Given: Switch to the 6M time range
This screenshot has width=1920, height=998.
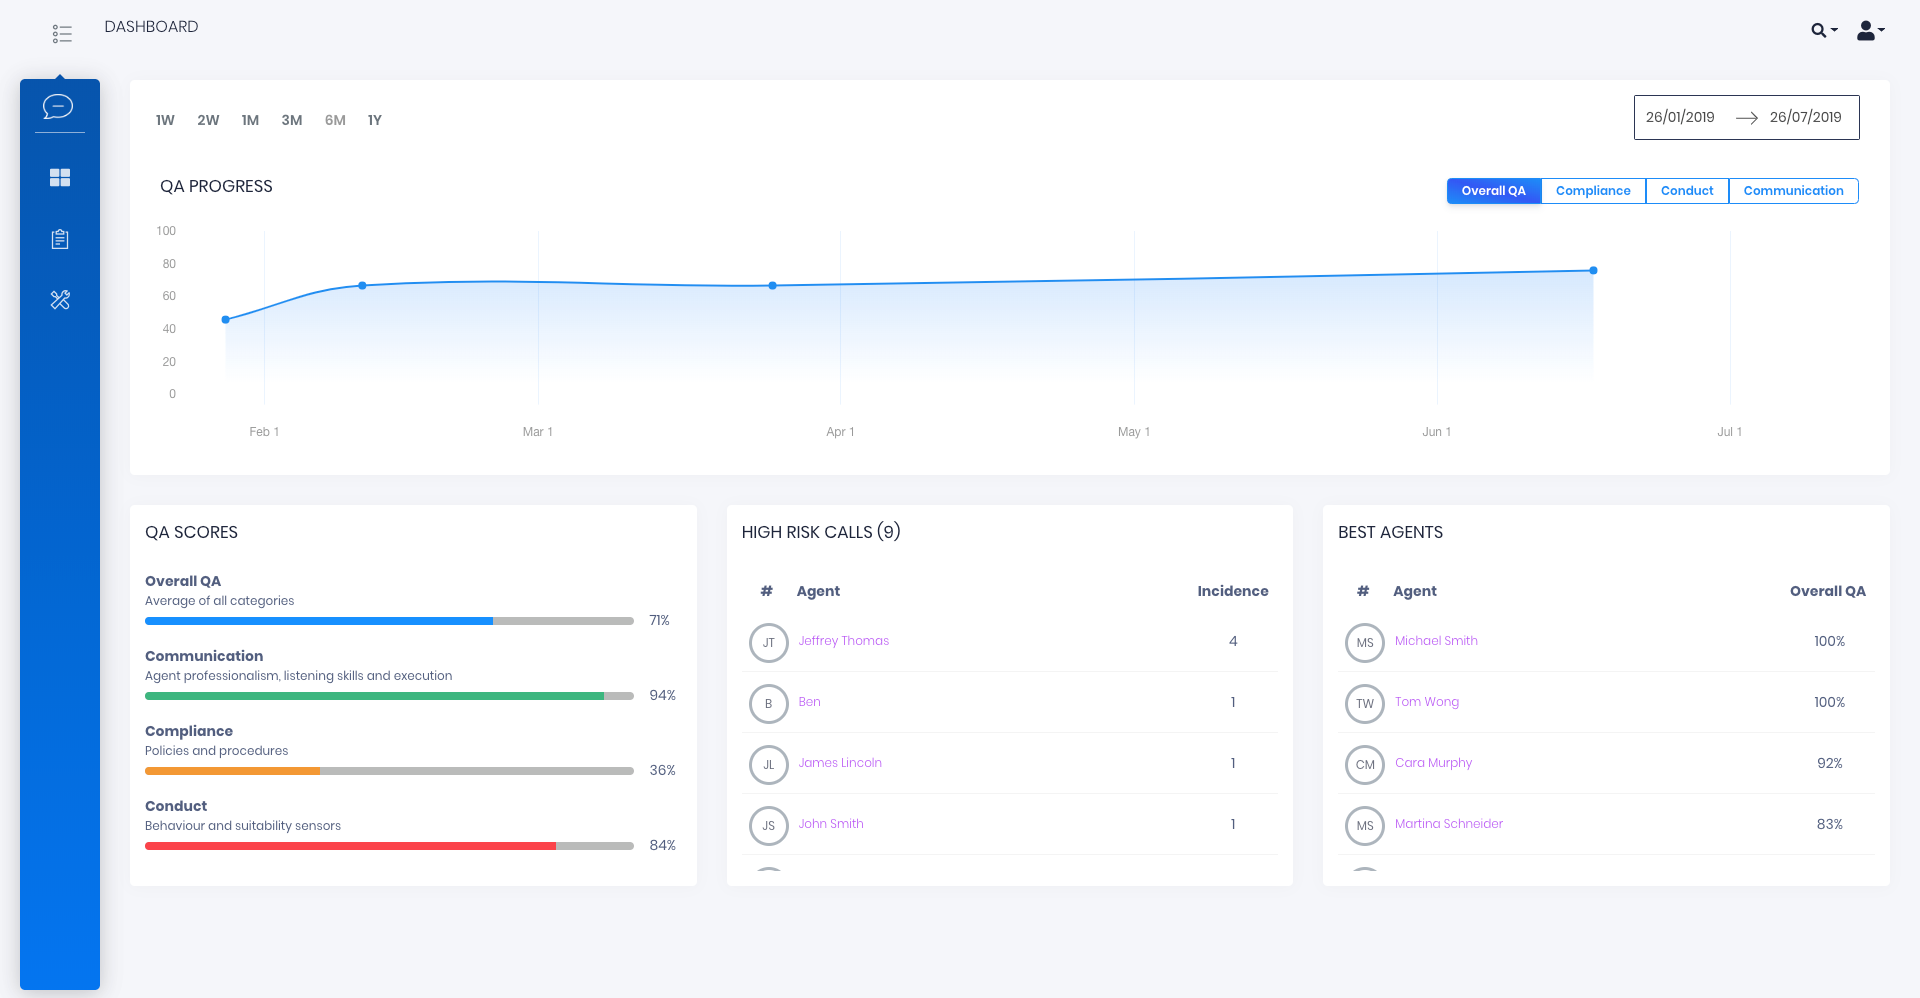Looking at the screenshot, I should (334, 120).
